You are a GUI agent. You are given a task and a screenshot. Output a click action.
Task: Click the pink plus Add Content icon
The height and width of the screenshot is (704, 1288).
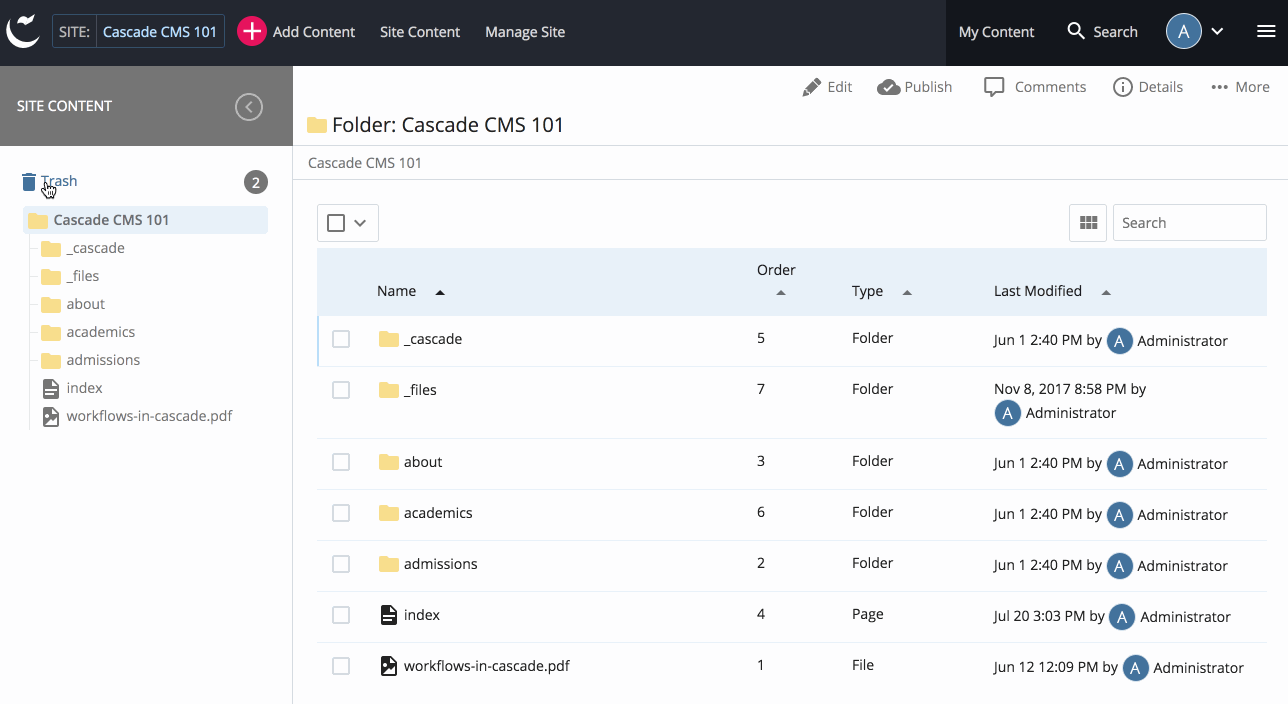(252, 31)
